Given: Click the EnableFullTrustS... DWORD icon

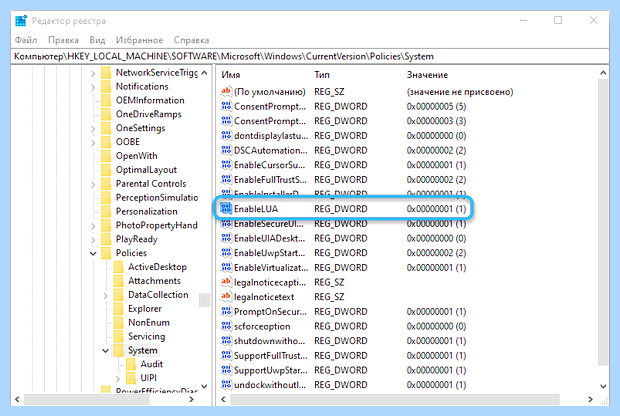Looking at the screenshot, I should coord(226,180).
